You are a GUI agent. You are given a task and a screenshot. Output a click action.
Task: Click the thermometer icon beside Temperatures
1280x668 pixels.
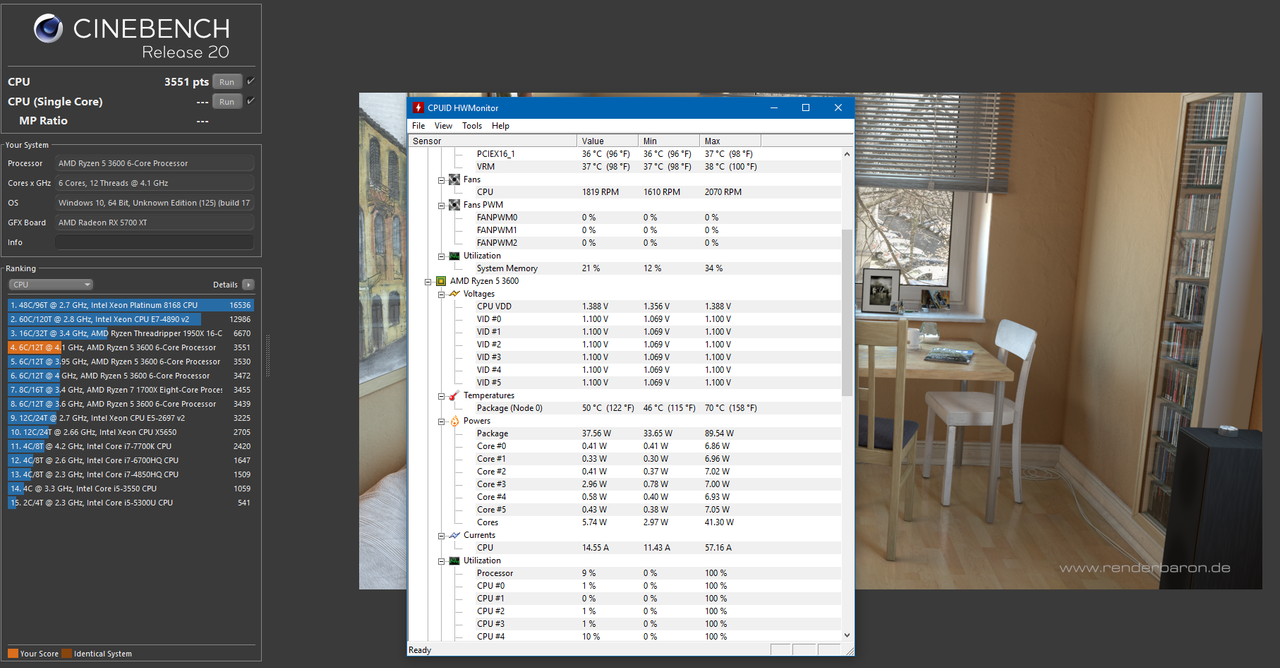click(454, 396)
